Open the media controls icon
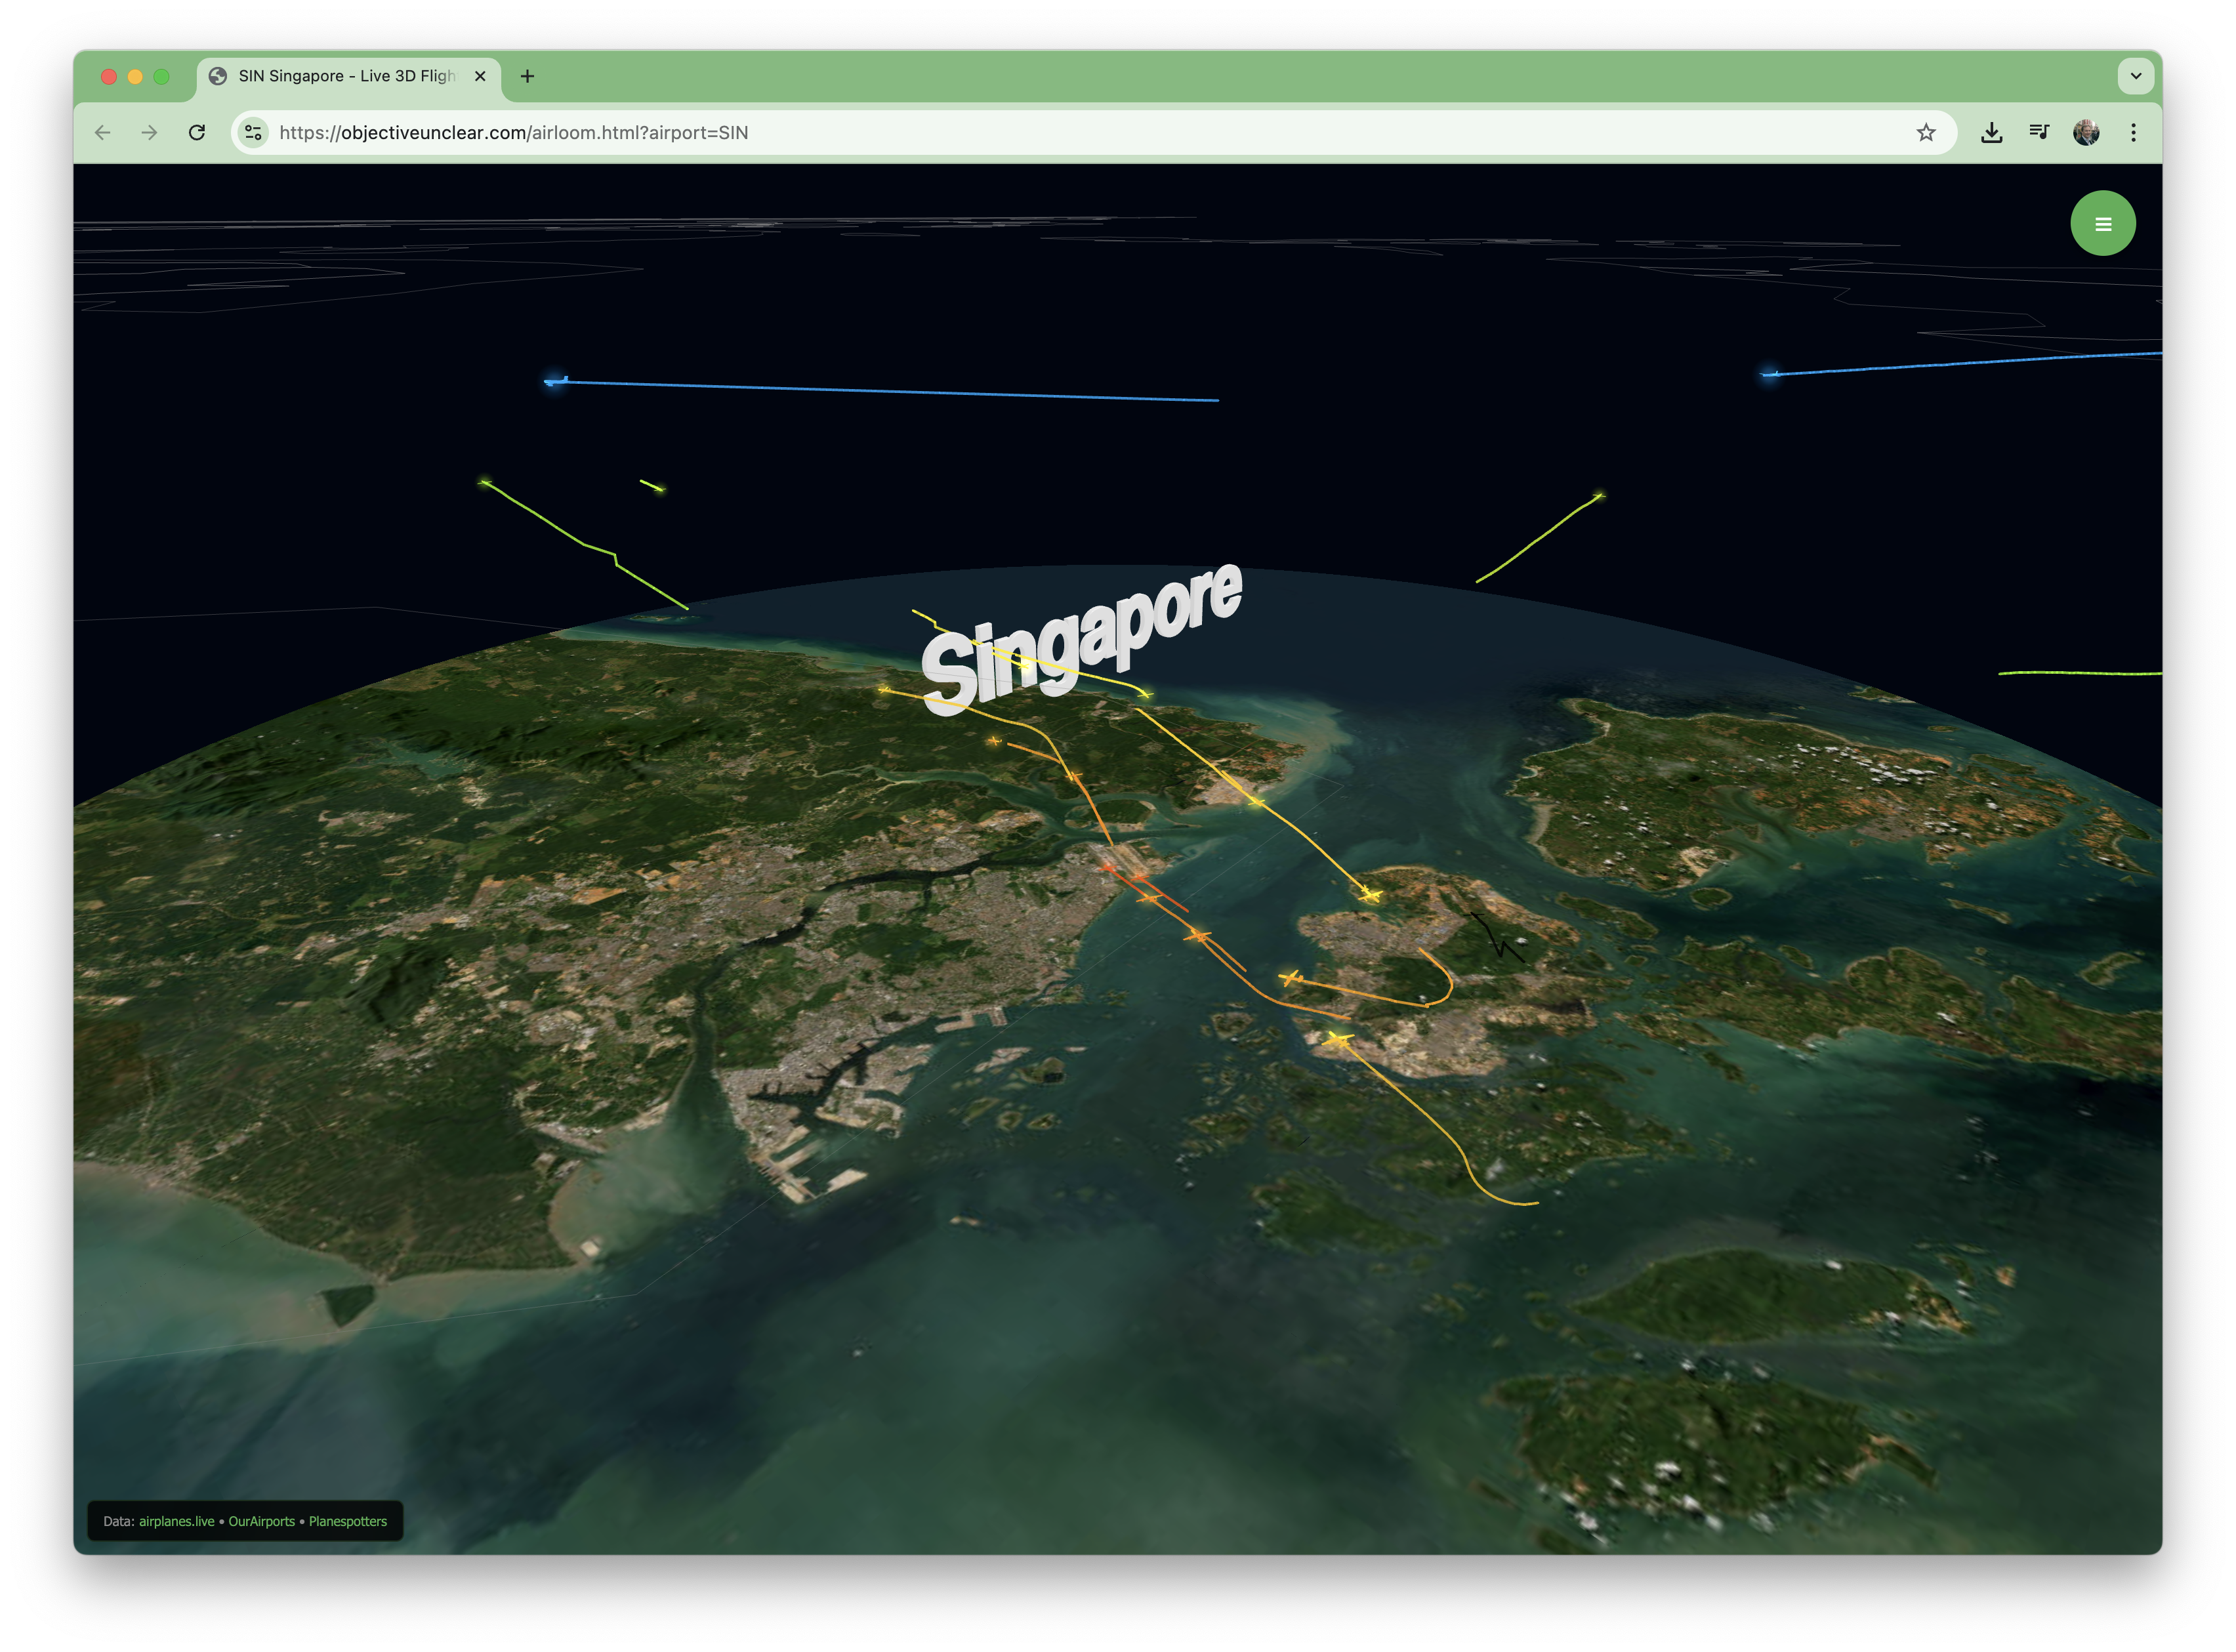The height and width of the screenshot is (1652, 2236). pyautogui.click(x=2039, y=133)
